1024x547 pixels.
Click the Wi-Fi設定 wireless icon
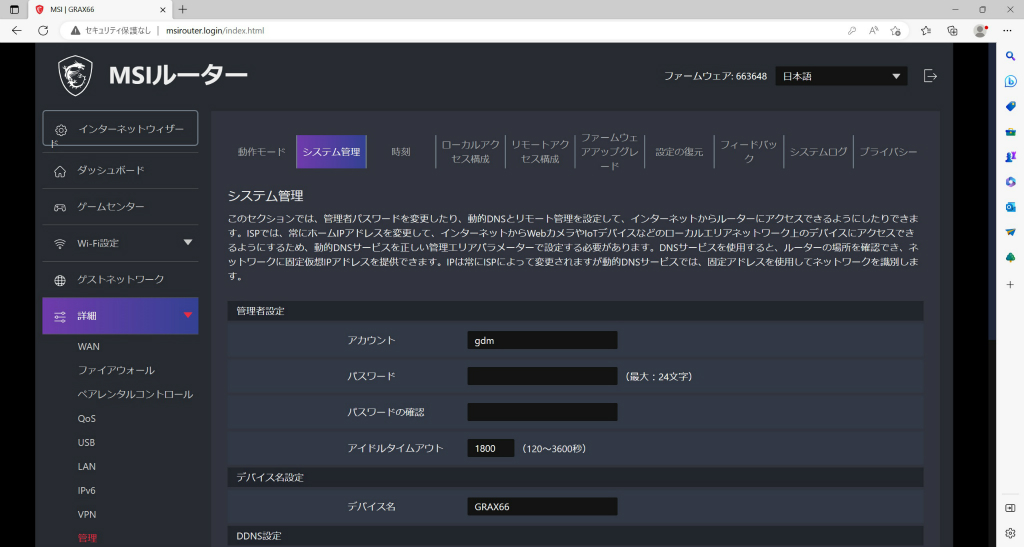tap(60, 243)
